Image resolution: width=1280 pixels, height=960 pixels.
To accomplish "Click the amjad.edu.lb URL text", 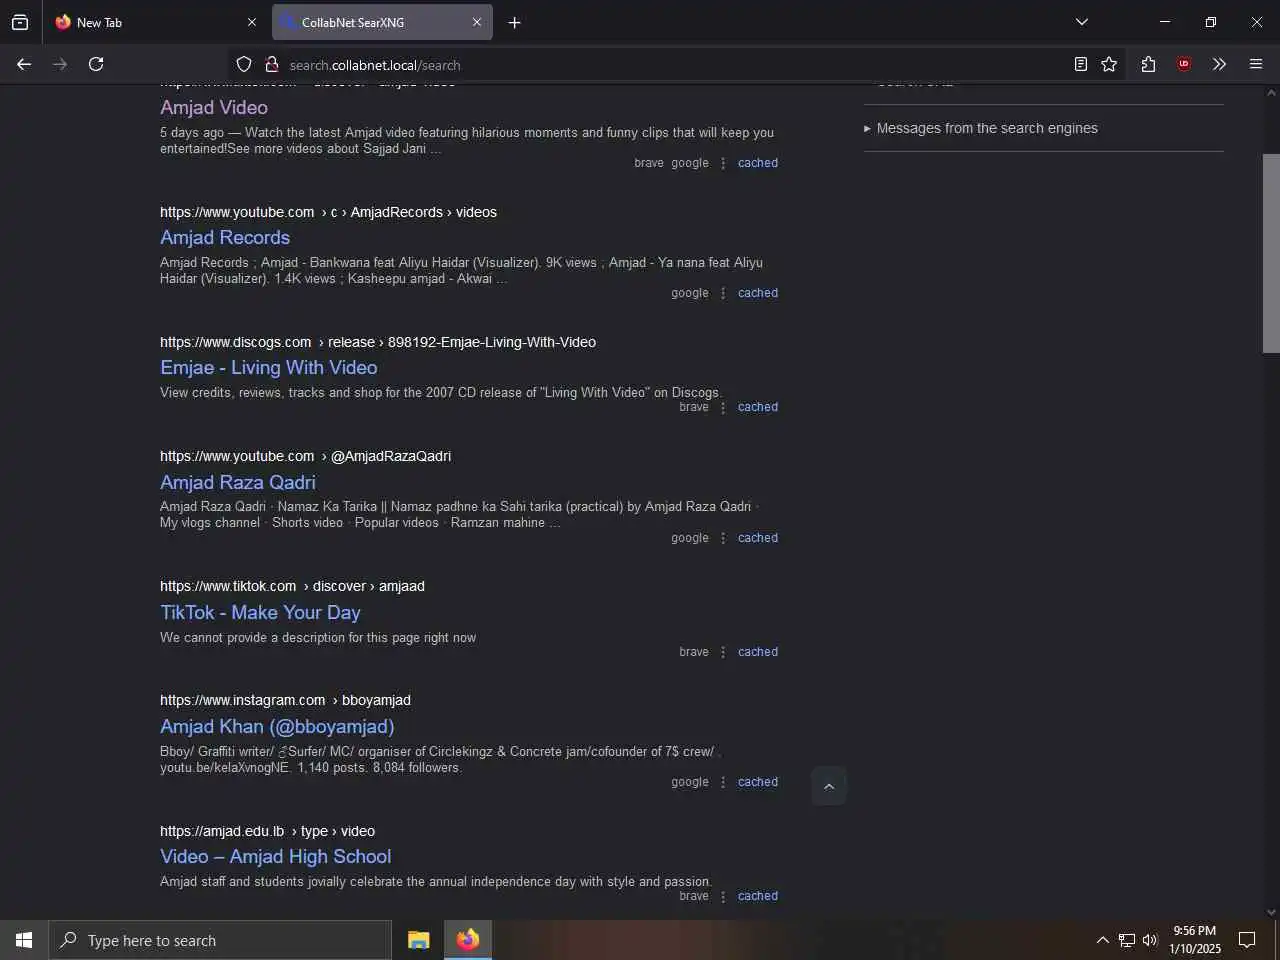I will point(267,831).
